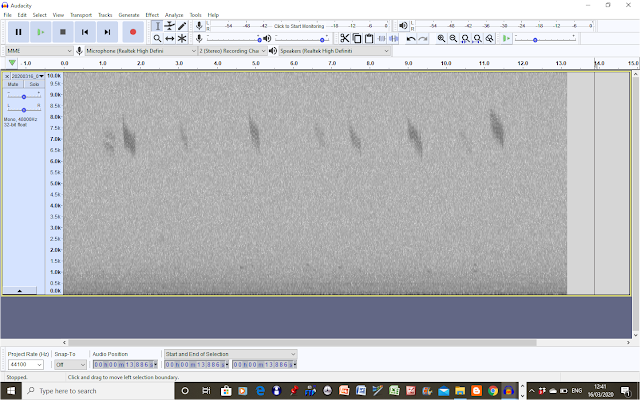
Task: Open the MME audio host dropdown
Action: (40, 51)
